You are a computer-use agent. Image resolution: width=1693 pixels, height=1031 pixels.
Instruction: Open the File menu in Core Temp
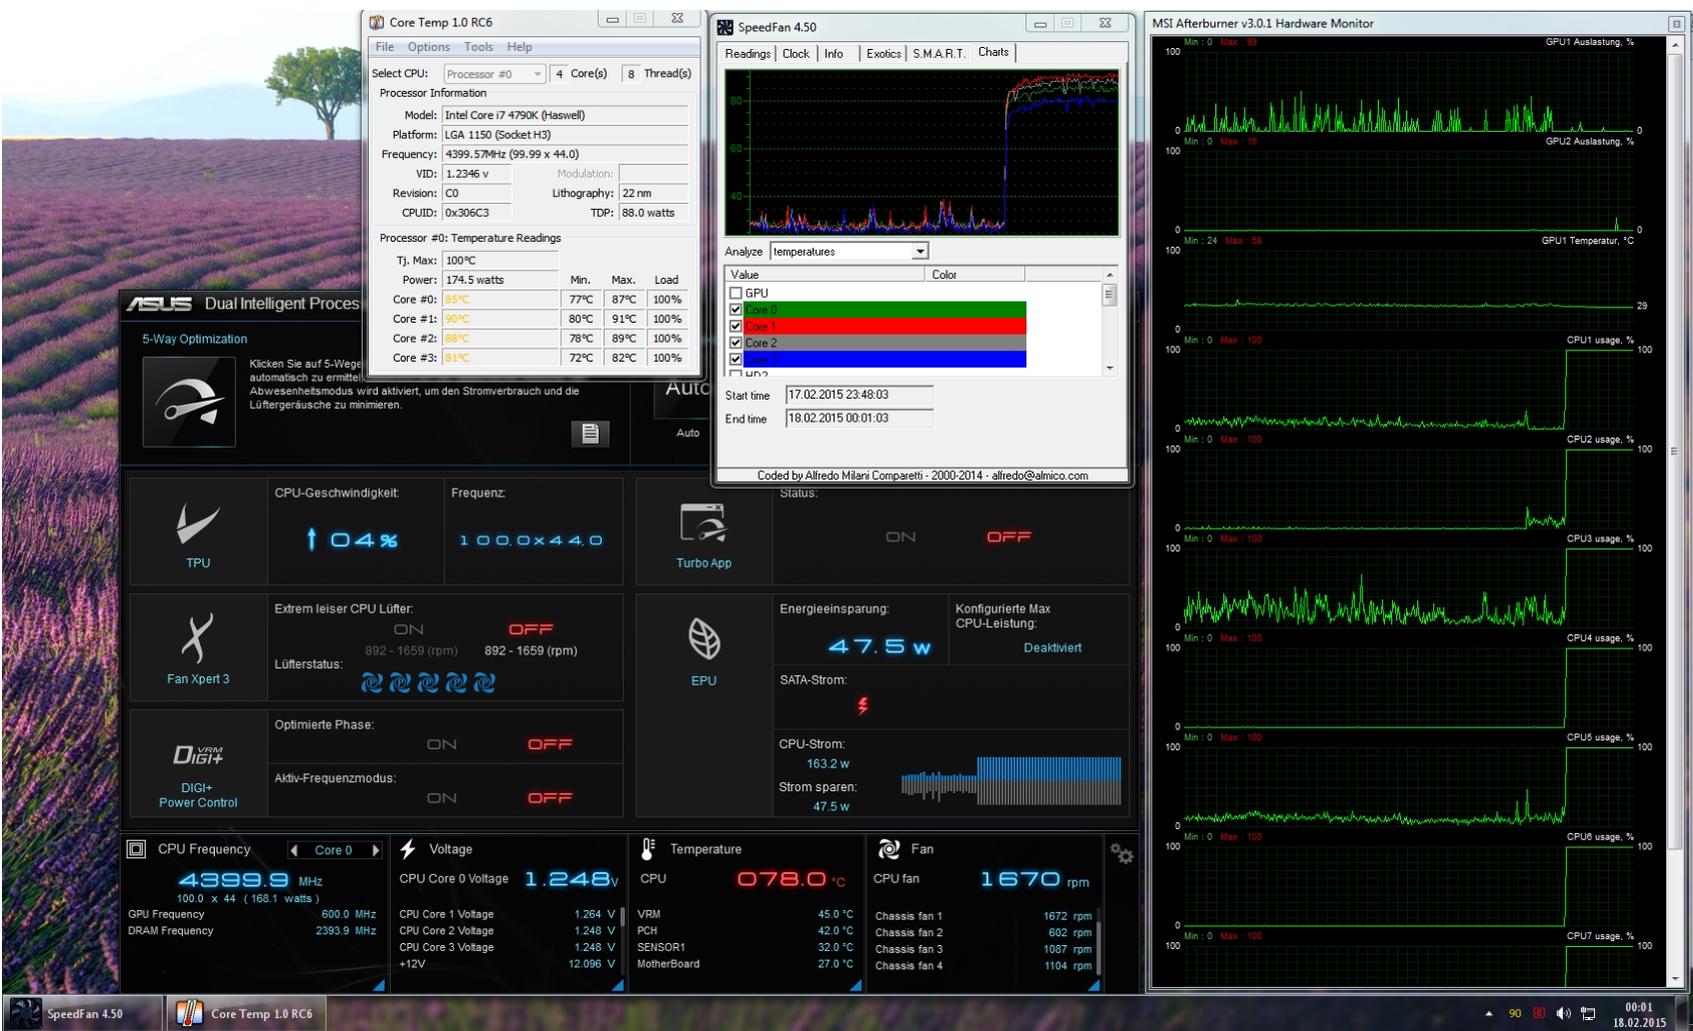[x=385, y=47]
